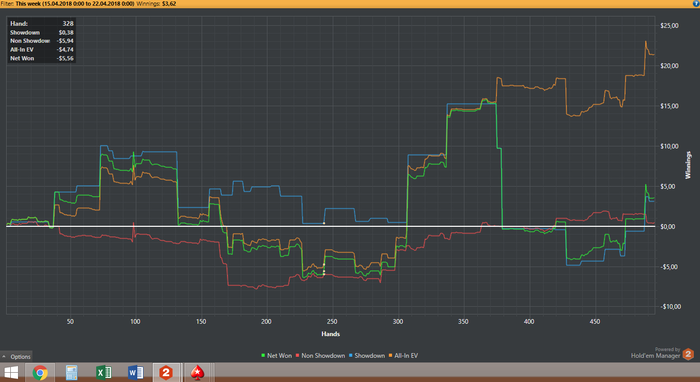
Task: Toggle Net Won series in legend
Action: click(x=276, y=356)
